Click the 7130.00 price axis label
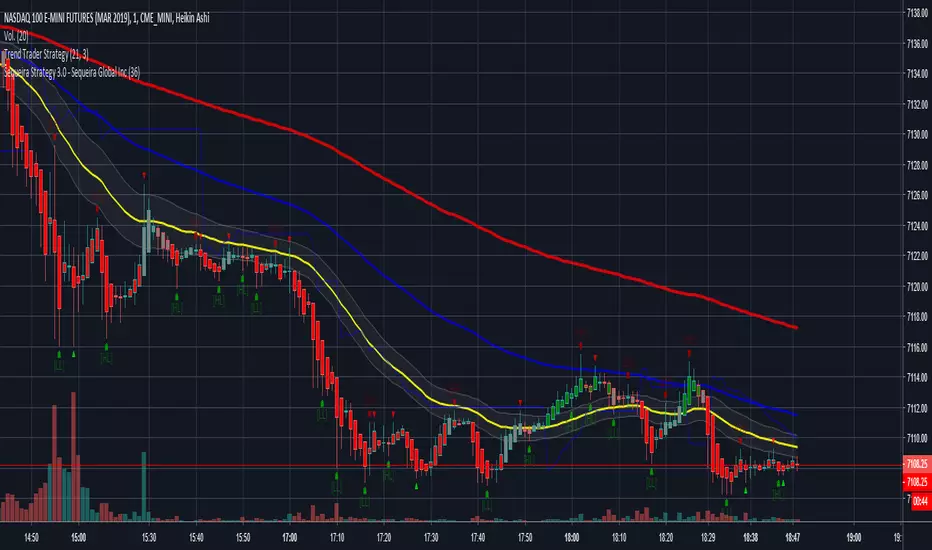This screenshot has width=932, height=550. pos(917,134)
